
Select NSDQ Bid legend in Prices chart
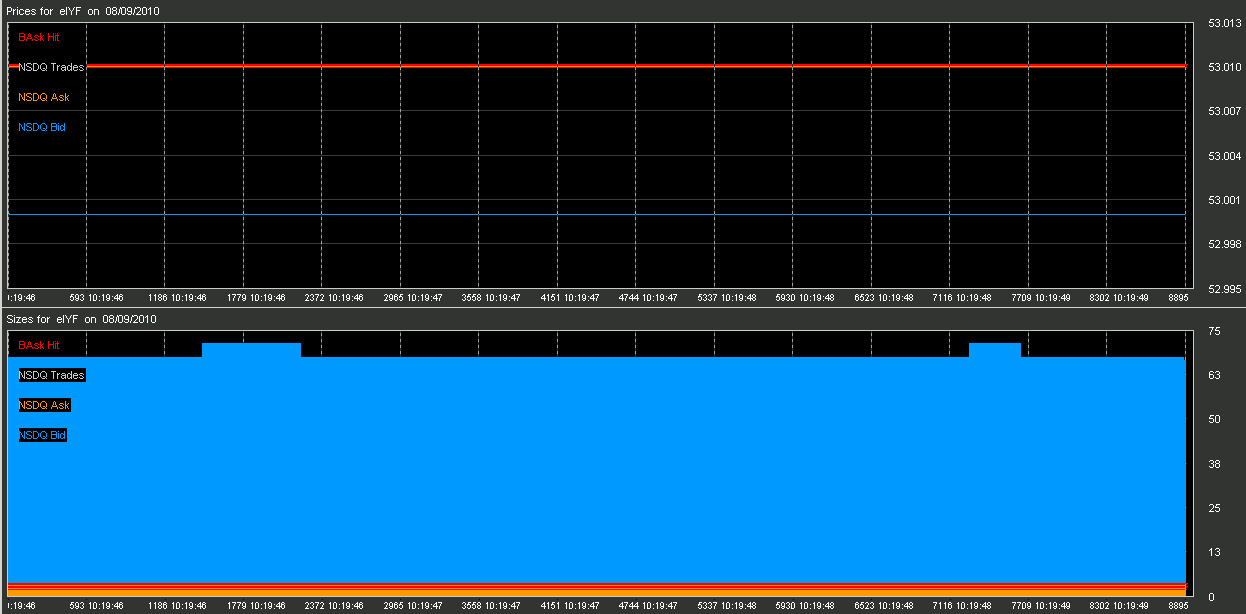coord(42,127)
